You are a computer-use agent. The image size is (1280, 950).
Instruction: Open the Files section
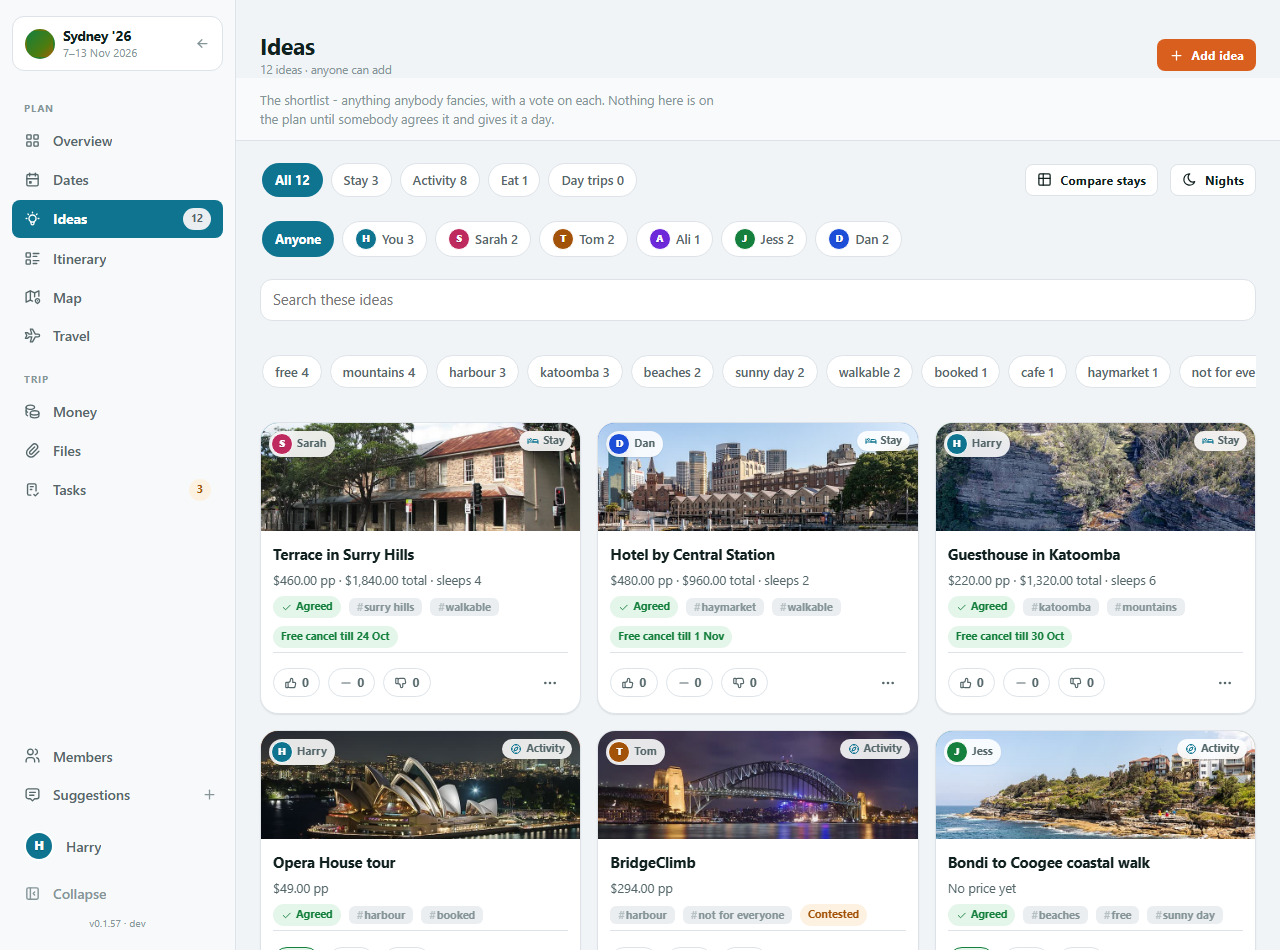(x=117, y=451)
